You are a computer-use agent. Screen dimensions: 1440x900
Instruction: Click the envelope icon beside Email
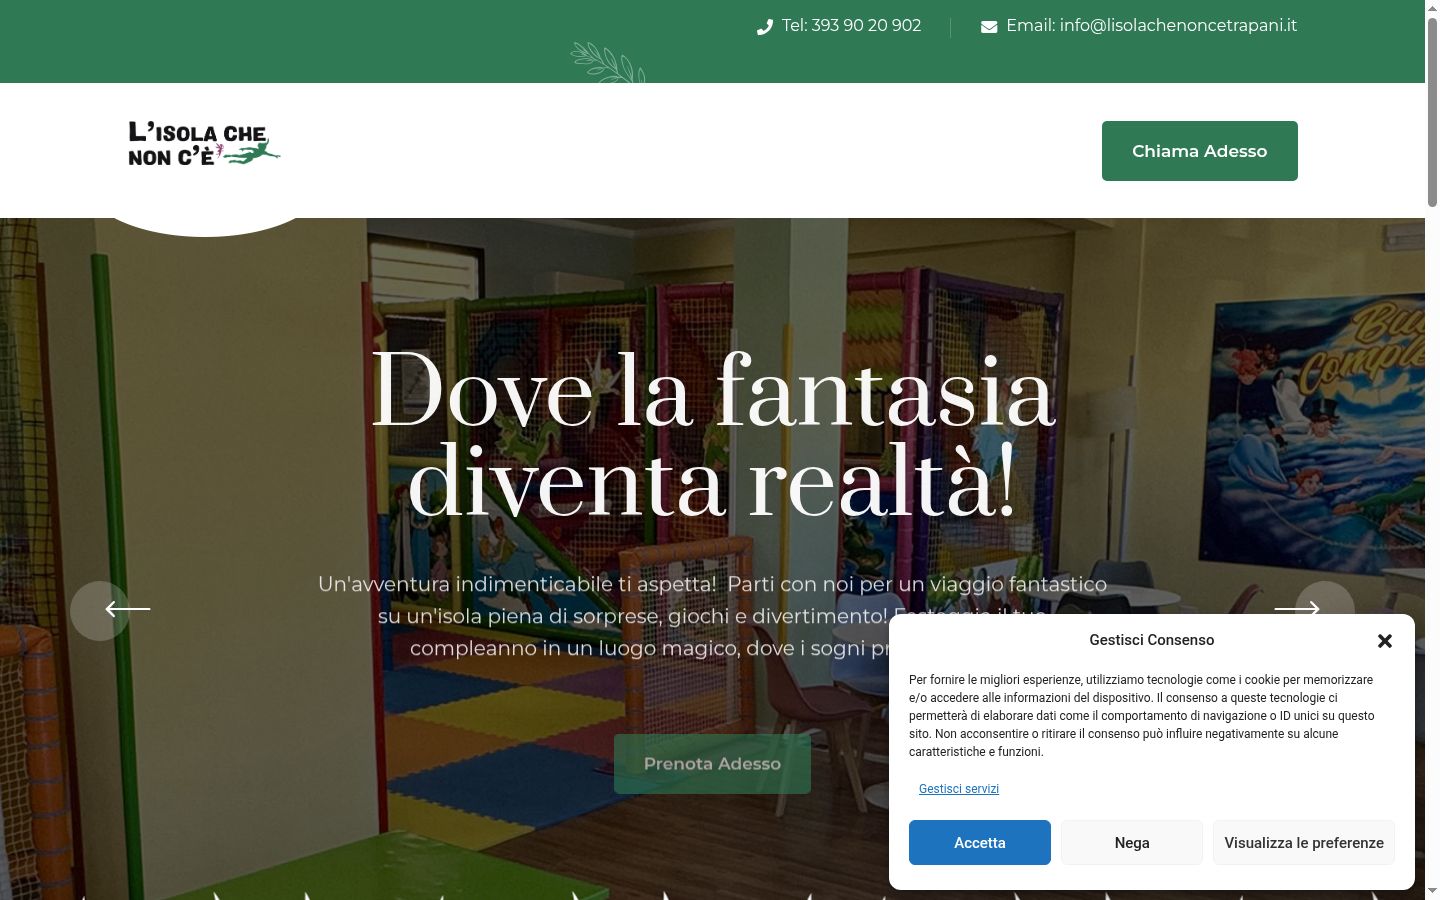[x=989, y=27]
